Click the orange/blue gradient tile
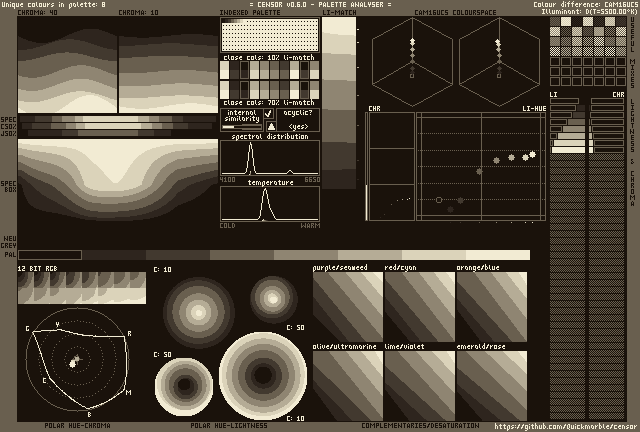This screenshot has height=432, width=640. tap(491, 306)
